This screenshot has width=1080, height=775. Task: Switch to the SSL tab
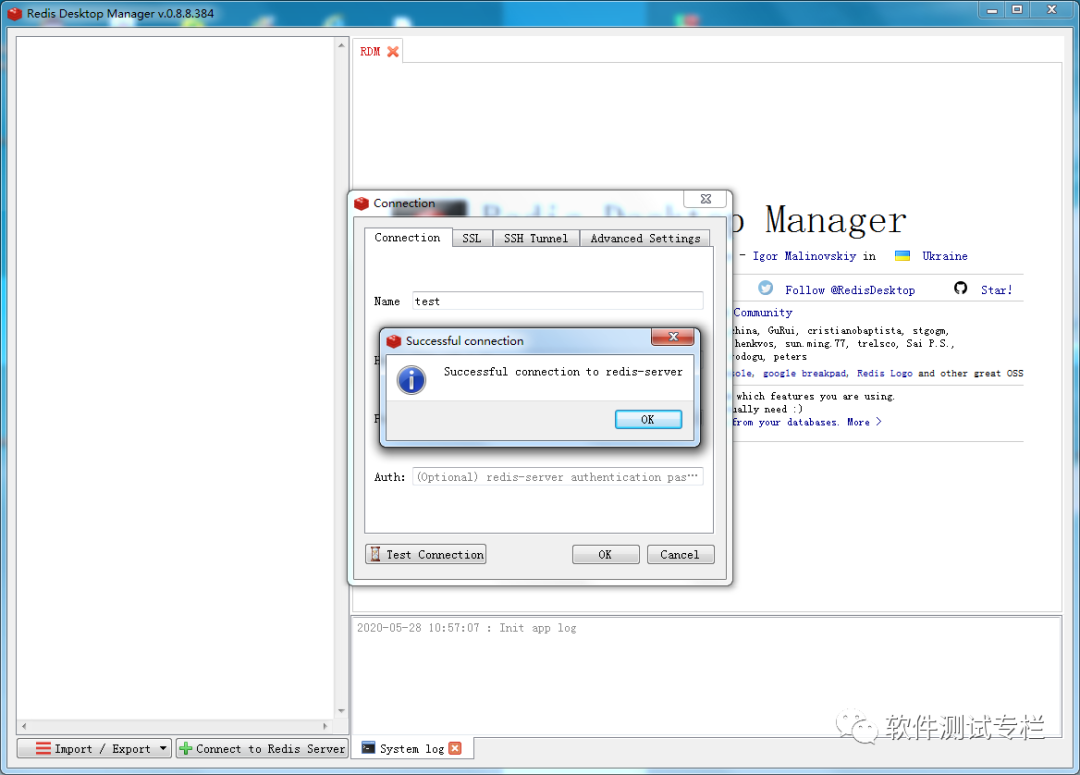pyautogui.click(x=472, y=238)
